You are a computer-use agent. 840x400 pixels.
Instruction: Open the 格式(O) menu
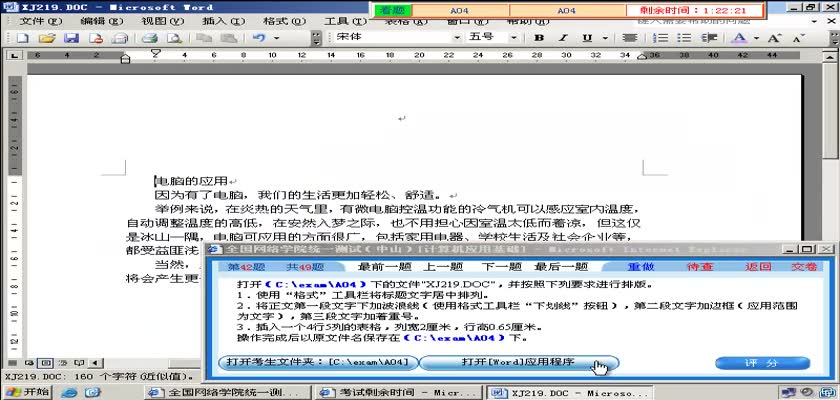(284, 21)
